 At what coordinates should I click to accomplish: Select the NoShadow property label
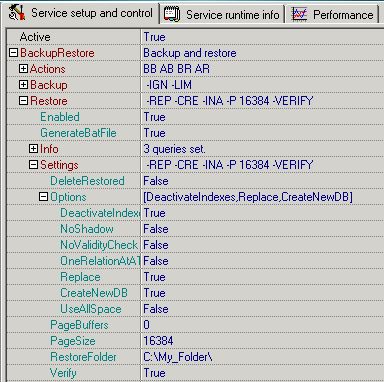tap(87, 229)
